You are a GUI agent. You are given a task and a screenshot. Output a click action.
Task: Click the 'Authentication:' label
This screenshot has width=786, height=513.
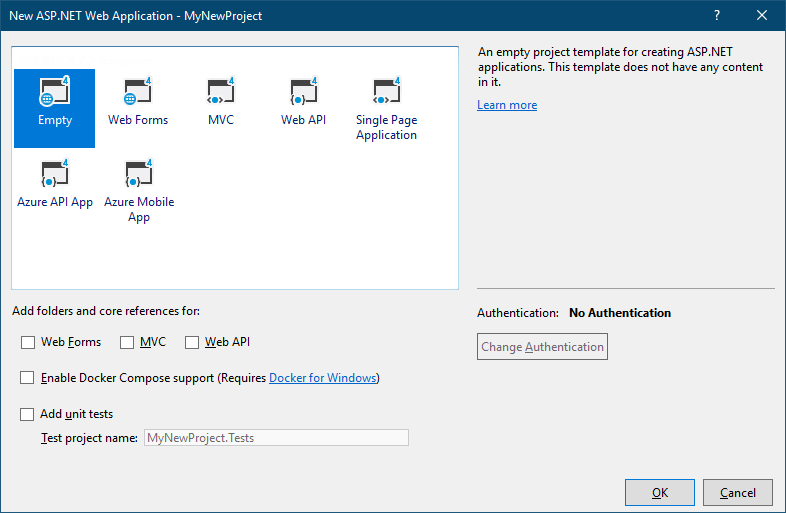coord(518,313)
